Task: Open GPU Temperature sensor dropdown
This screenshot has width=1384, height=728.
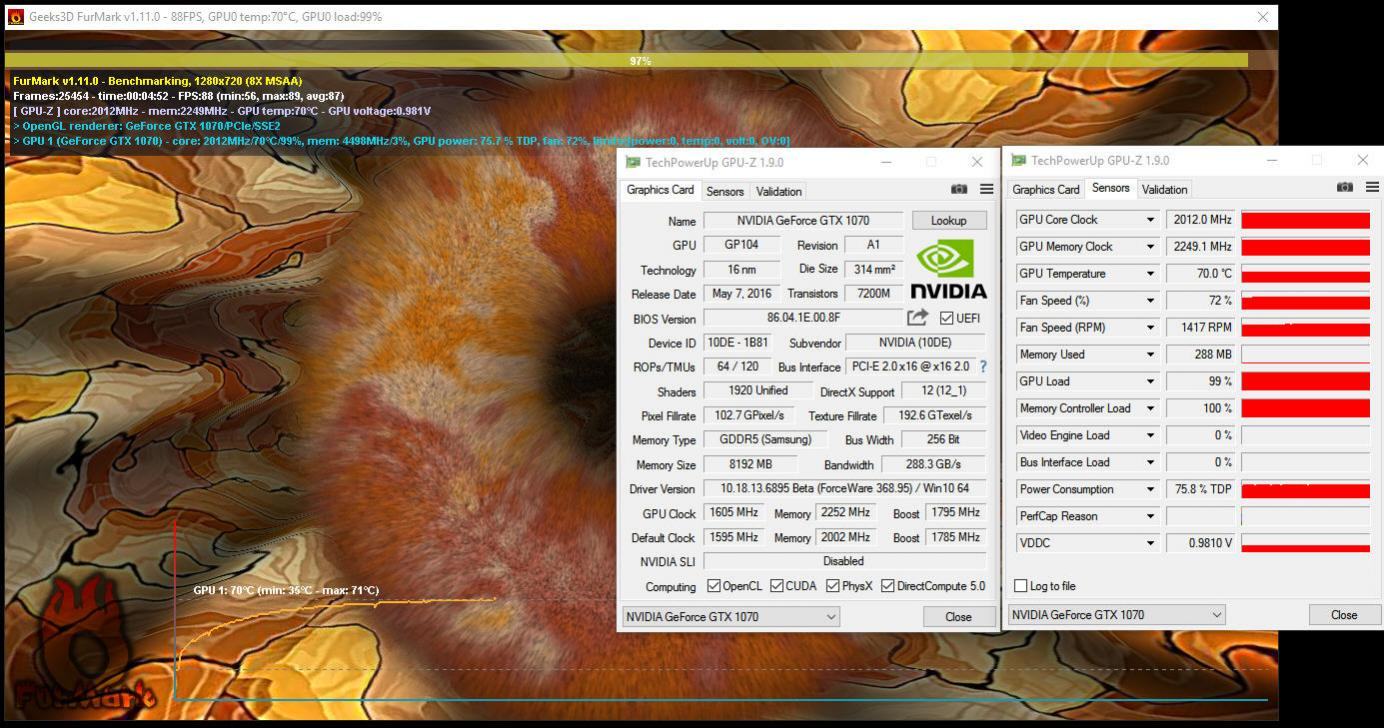Action: (x=1150, y=274)
